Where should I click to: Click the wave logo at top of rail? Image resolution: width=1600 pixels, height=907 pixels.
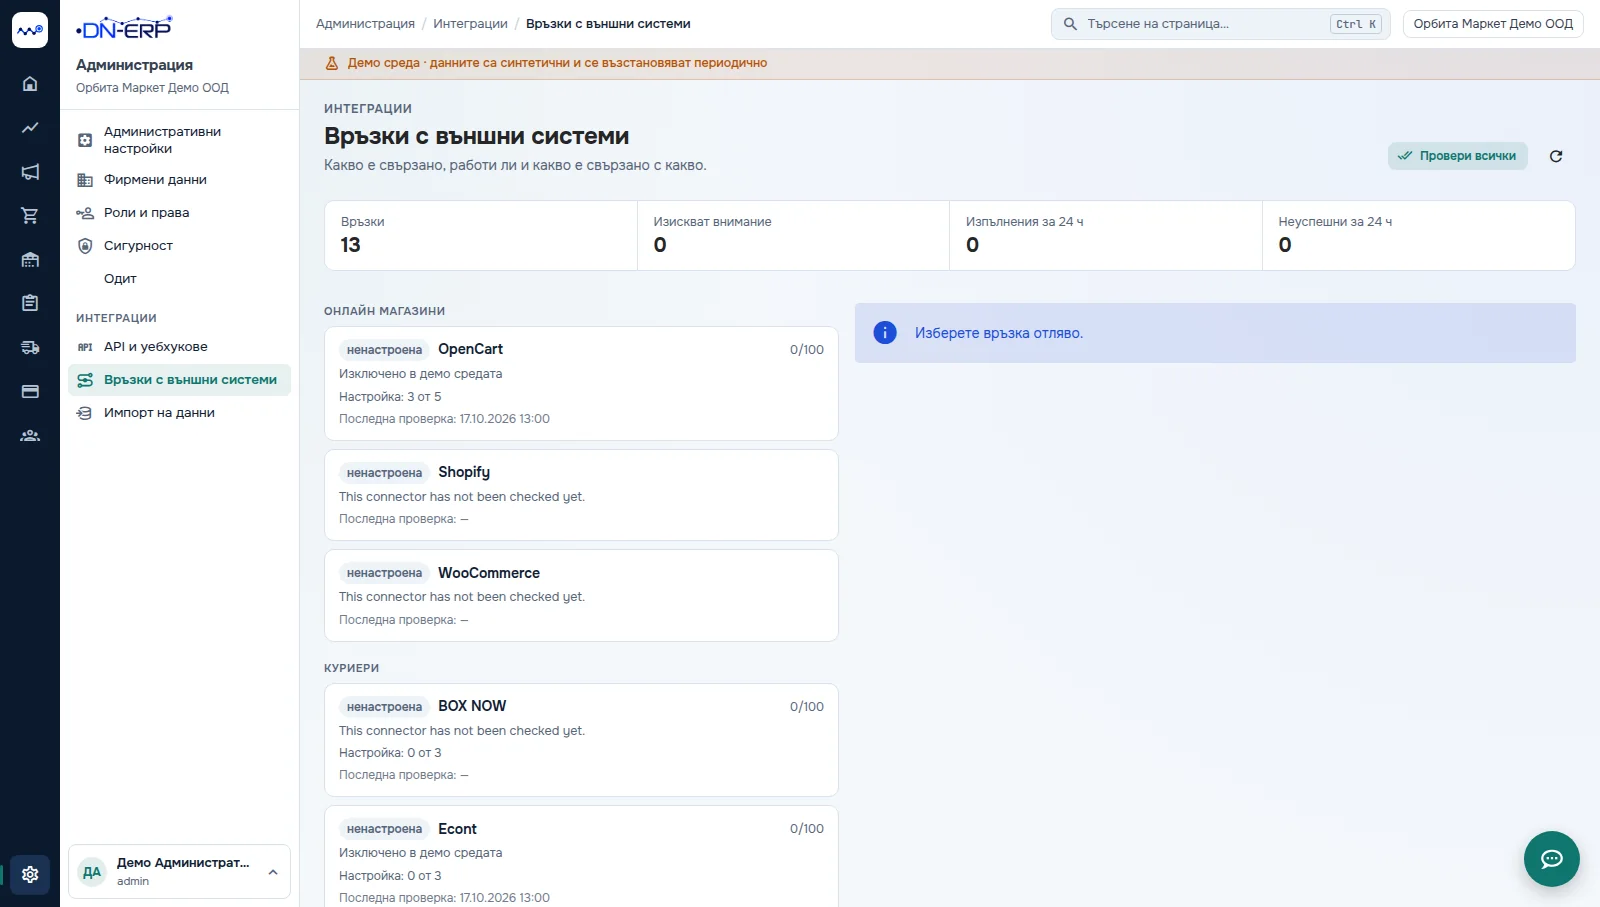point(30,30)
